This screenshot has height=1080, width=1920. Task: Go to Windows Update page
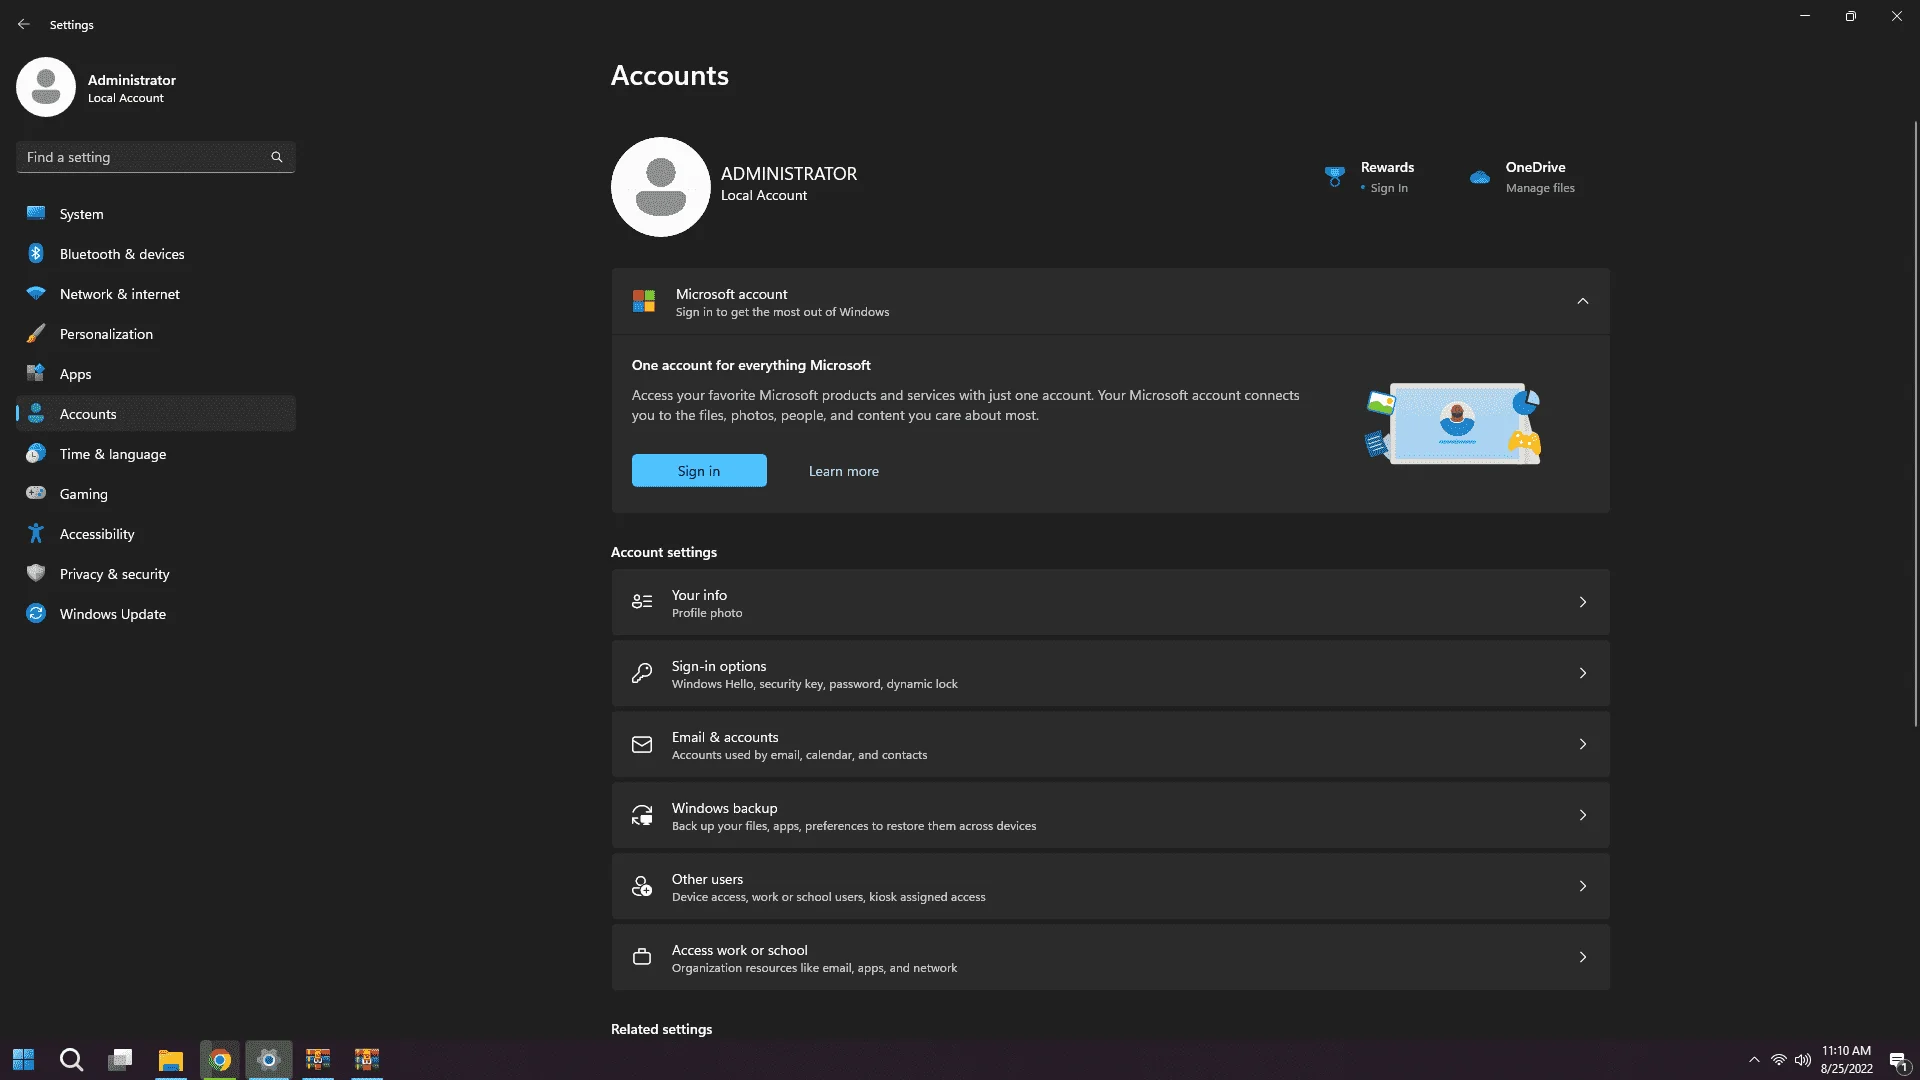(156, 614)
